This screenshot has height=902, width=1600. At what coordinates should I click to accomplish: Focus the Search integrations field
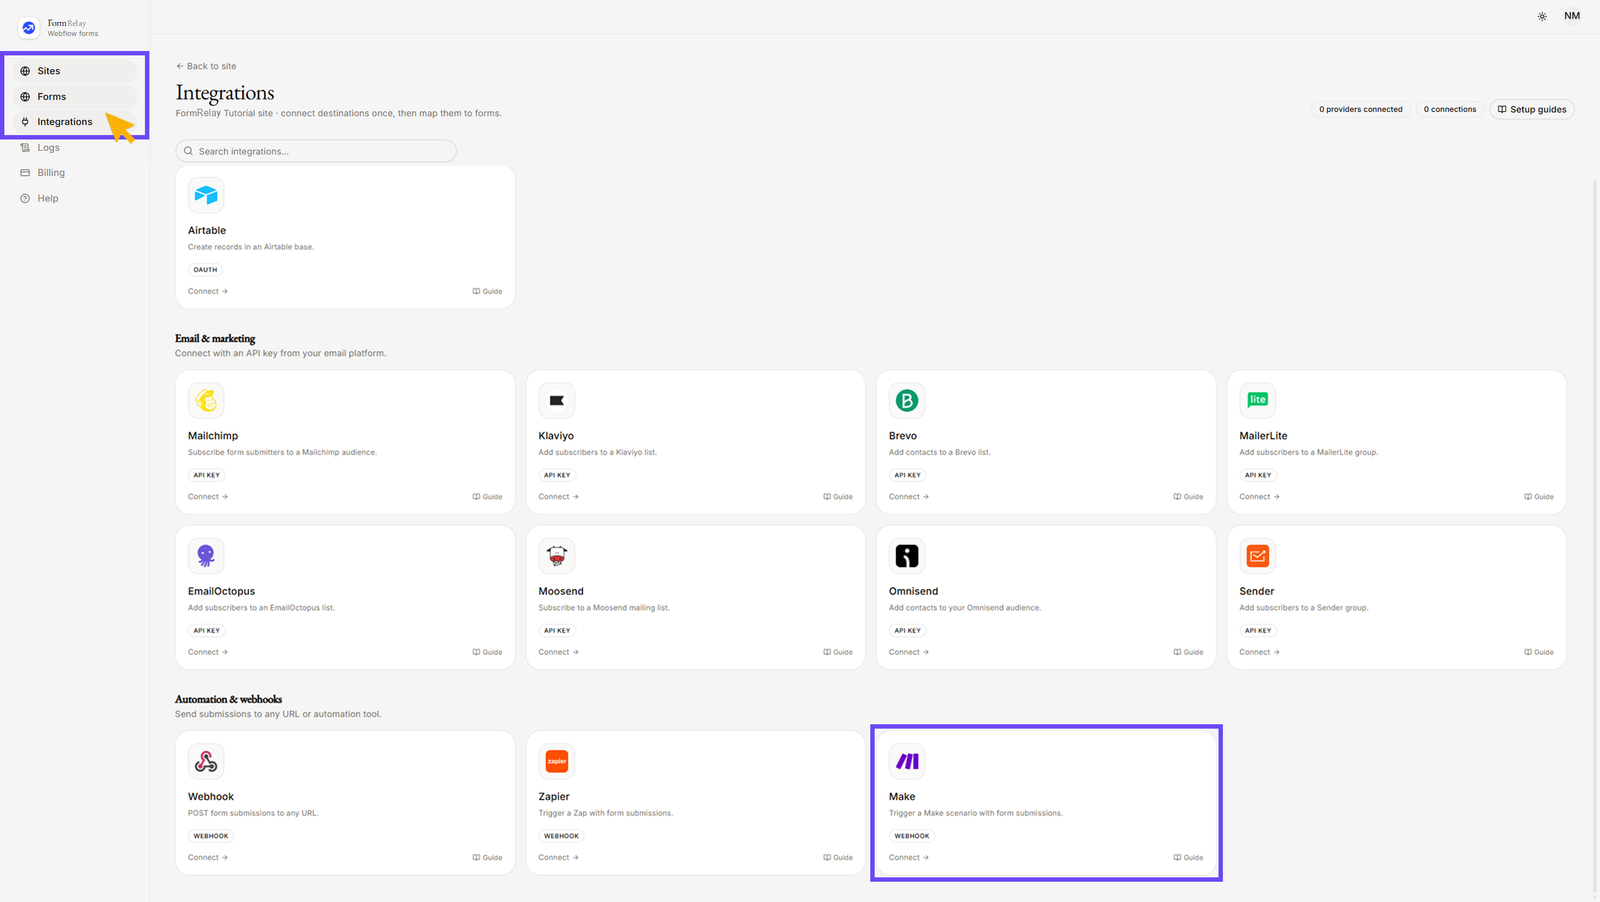316,151
